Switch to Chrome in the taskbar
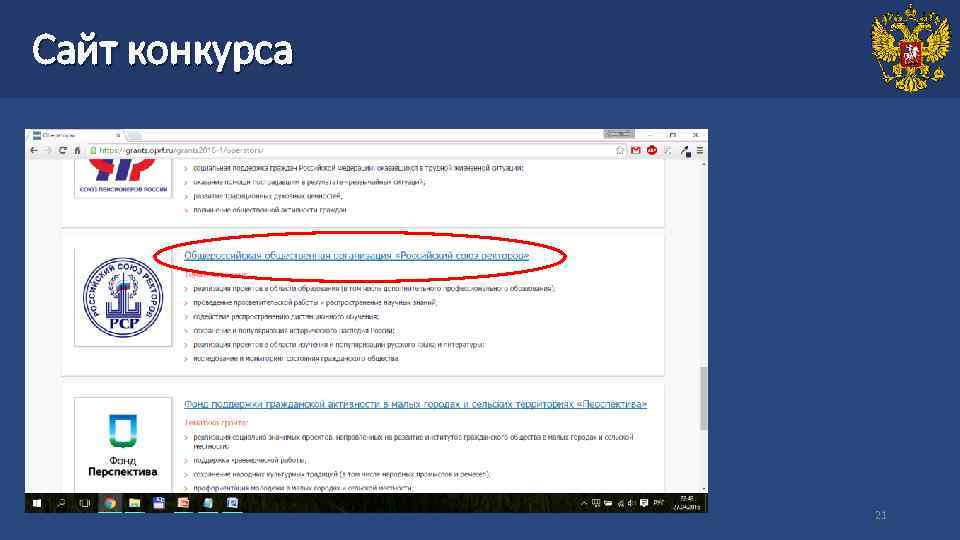The height and width of the screenshot is (540, 960). pyautogui.click(x=110, y=503)
